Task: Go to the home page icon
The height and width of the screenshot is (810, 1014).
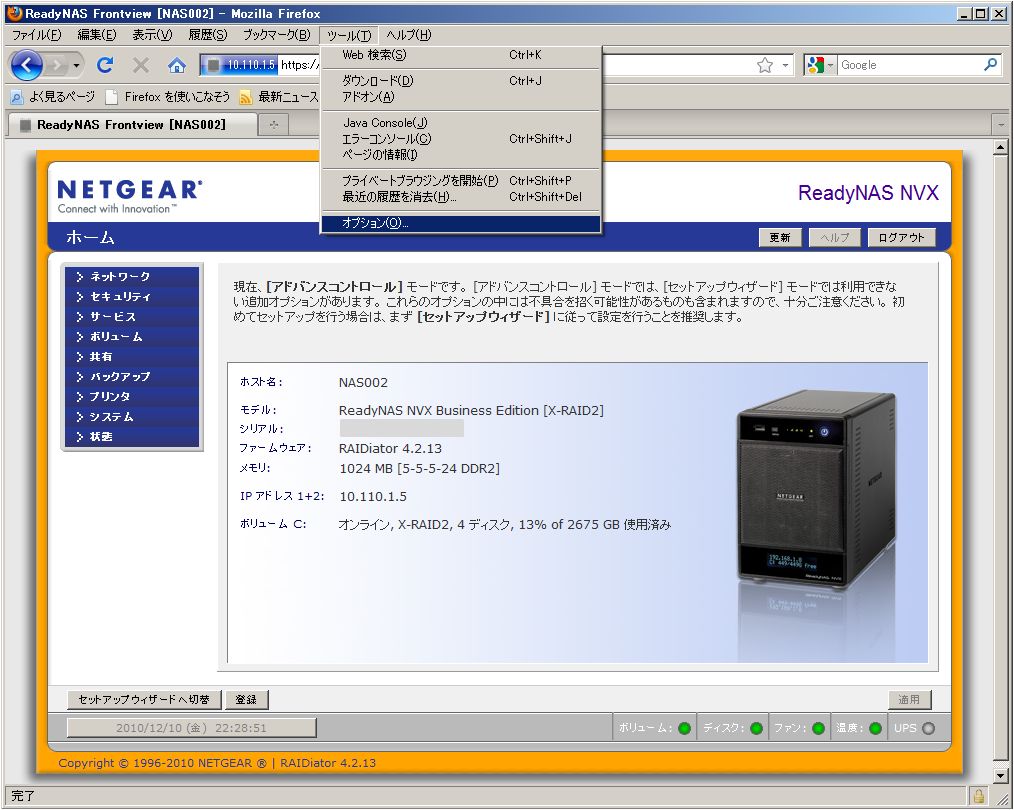Action: coord(177,65)
